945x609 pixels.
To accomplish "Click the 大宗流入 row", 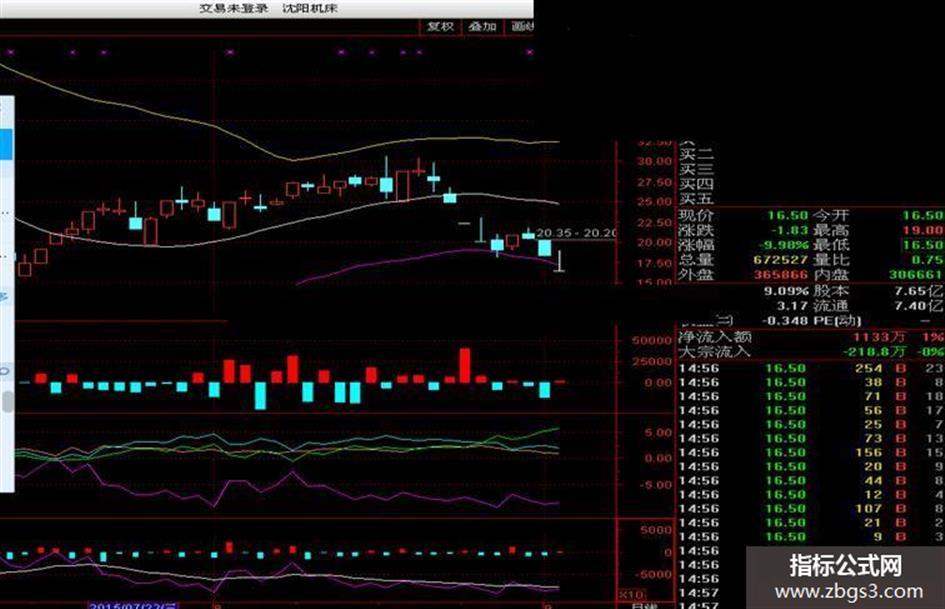I will (x=810, y=352).
